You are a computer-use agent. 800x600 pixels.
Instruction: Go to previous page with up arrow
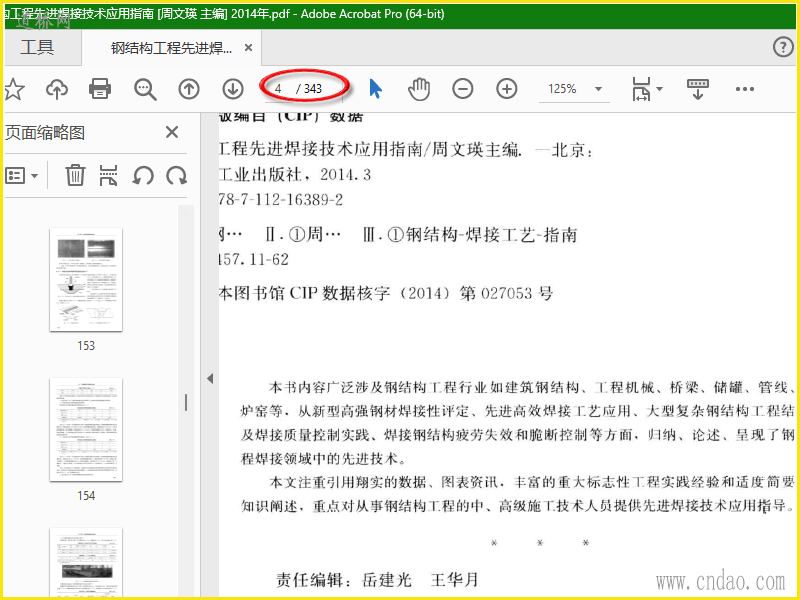(x=189, y=89)
